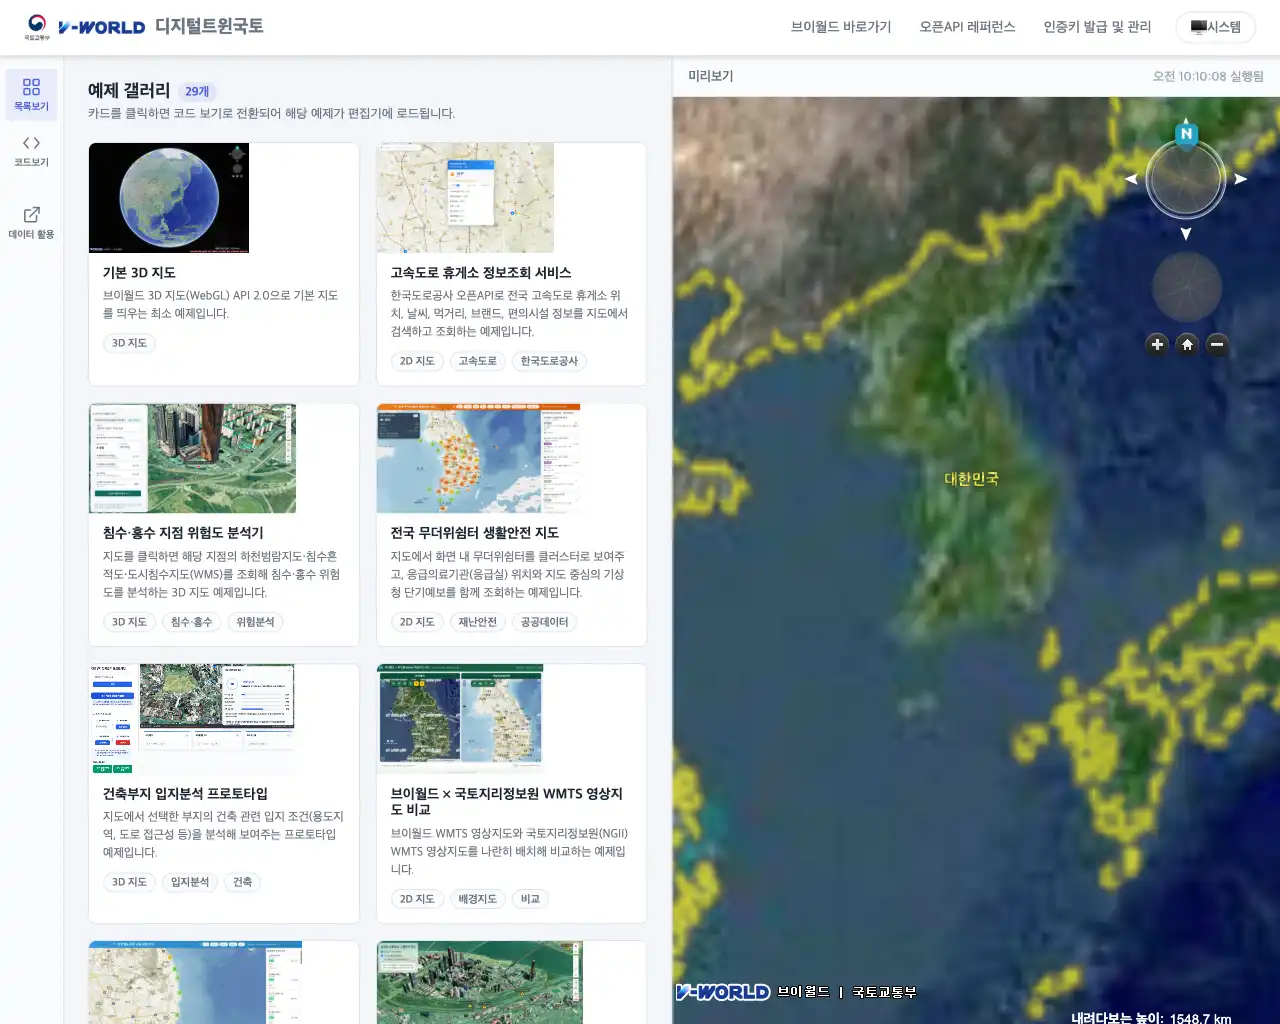This screenshot has height=1024, width=1280.
Task: Open 오픈API 레퍼런스 in top navigation
Action: (967, 27)
